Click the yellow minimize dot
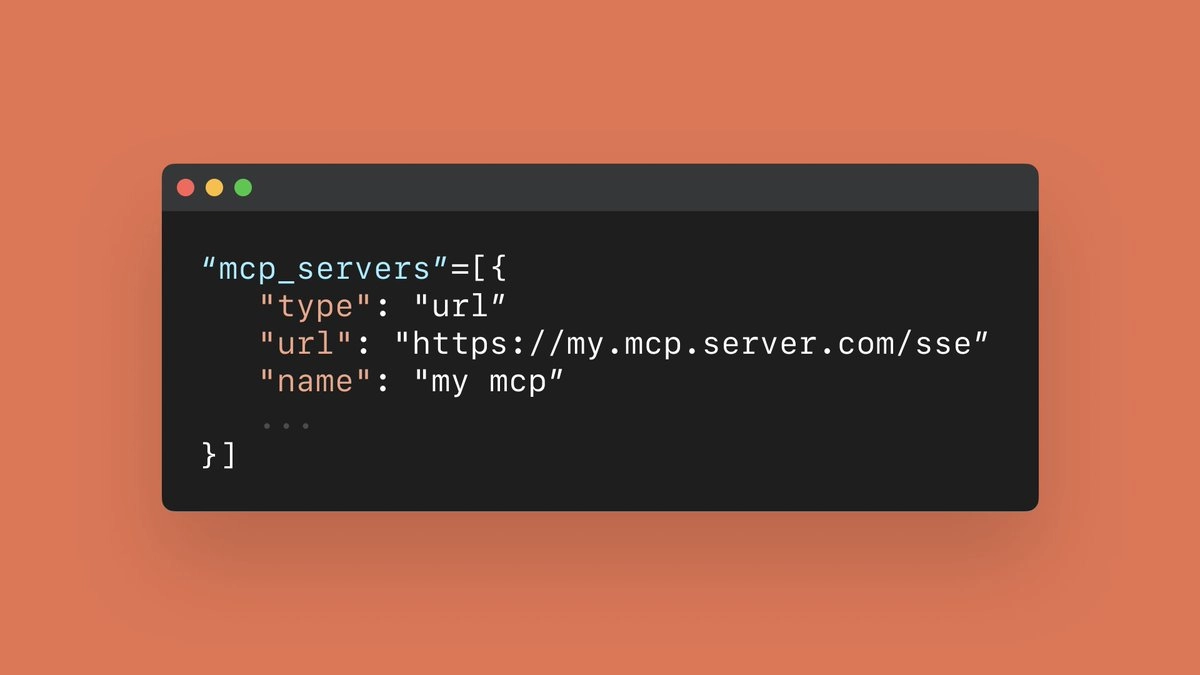Image resolution: width=1200 pixels, height=675 pixels. (214, 188)
